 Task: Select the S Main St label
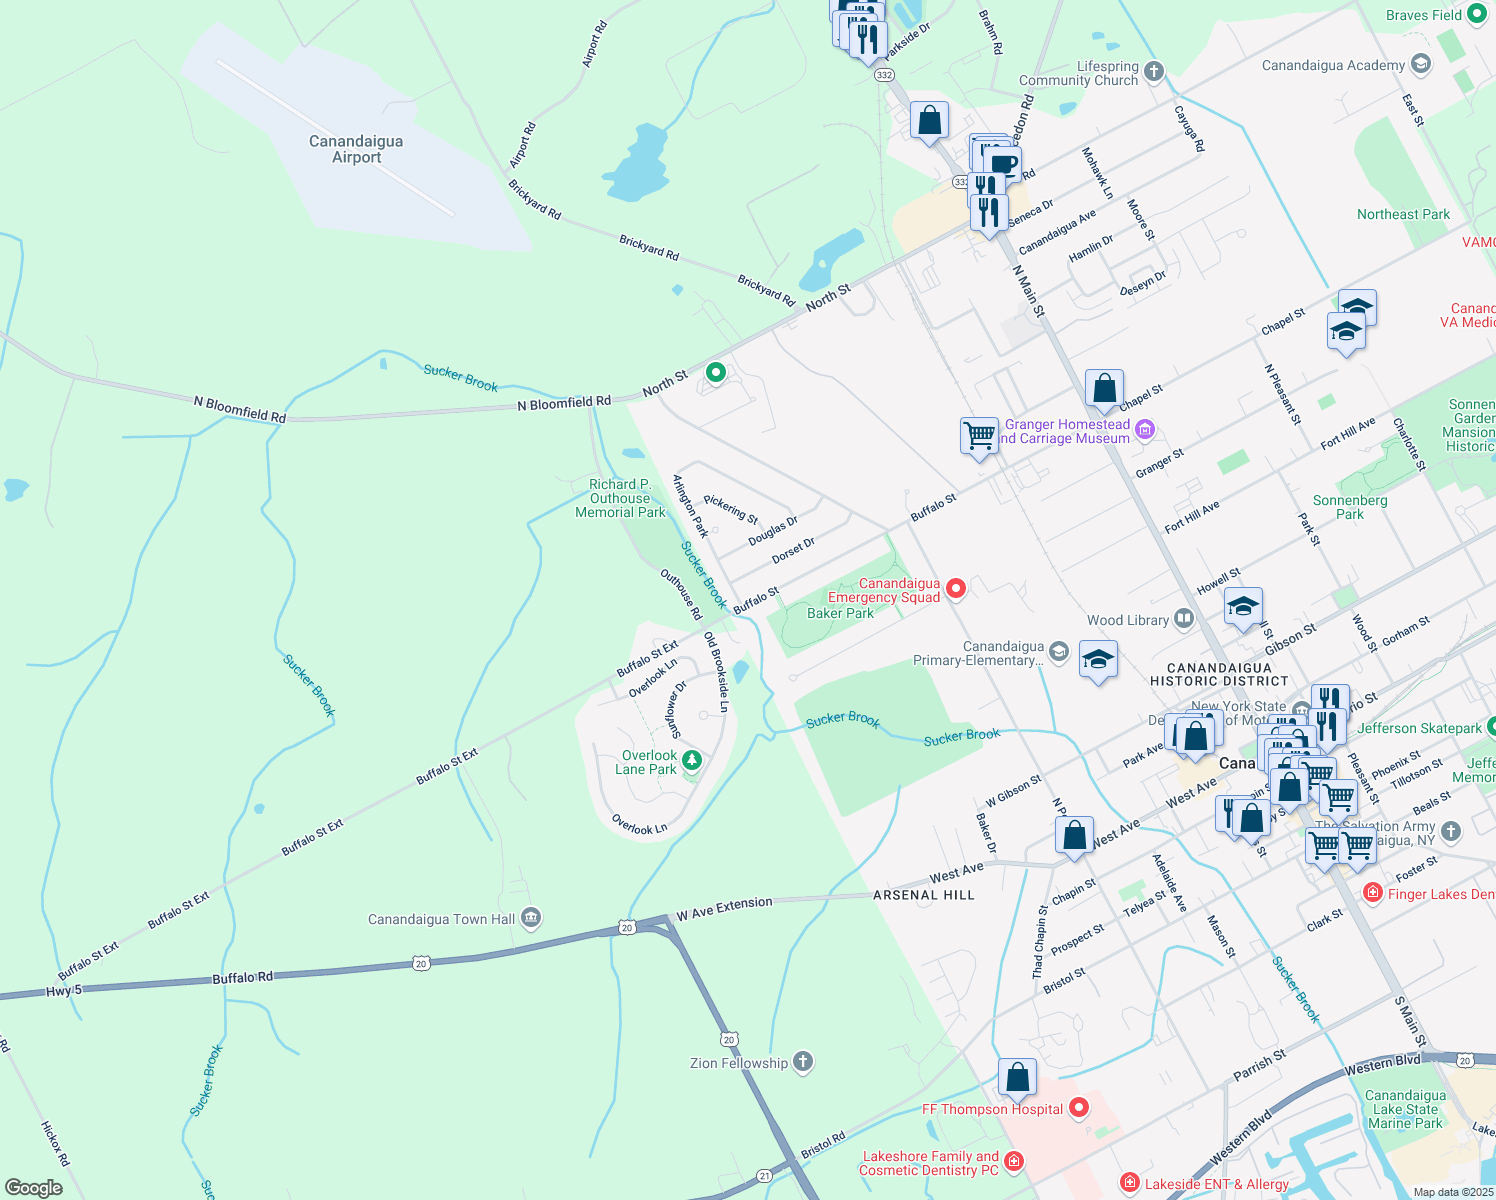coord(1410,1021)
